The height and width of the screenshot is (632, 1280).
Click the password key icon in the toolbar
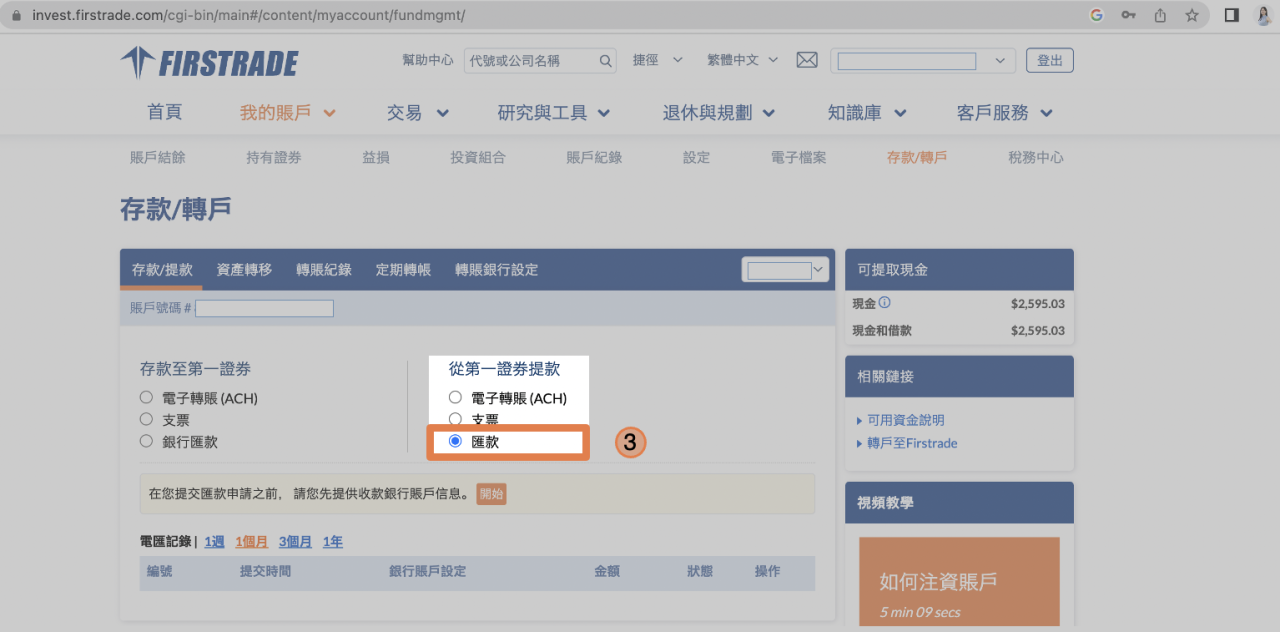1128,15
